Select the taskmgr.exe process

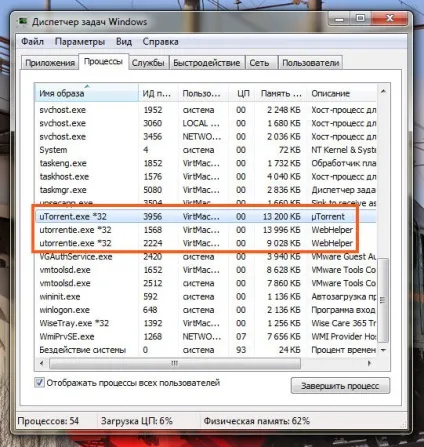206,190
